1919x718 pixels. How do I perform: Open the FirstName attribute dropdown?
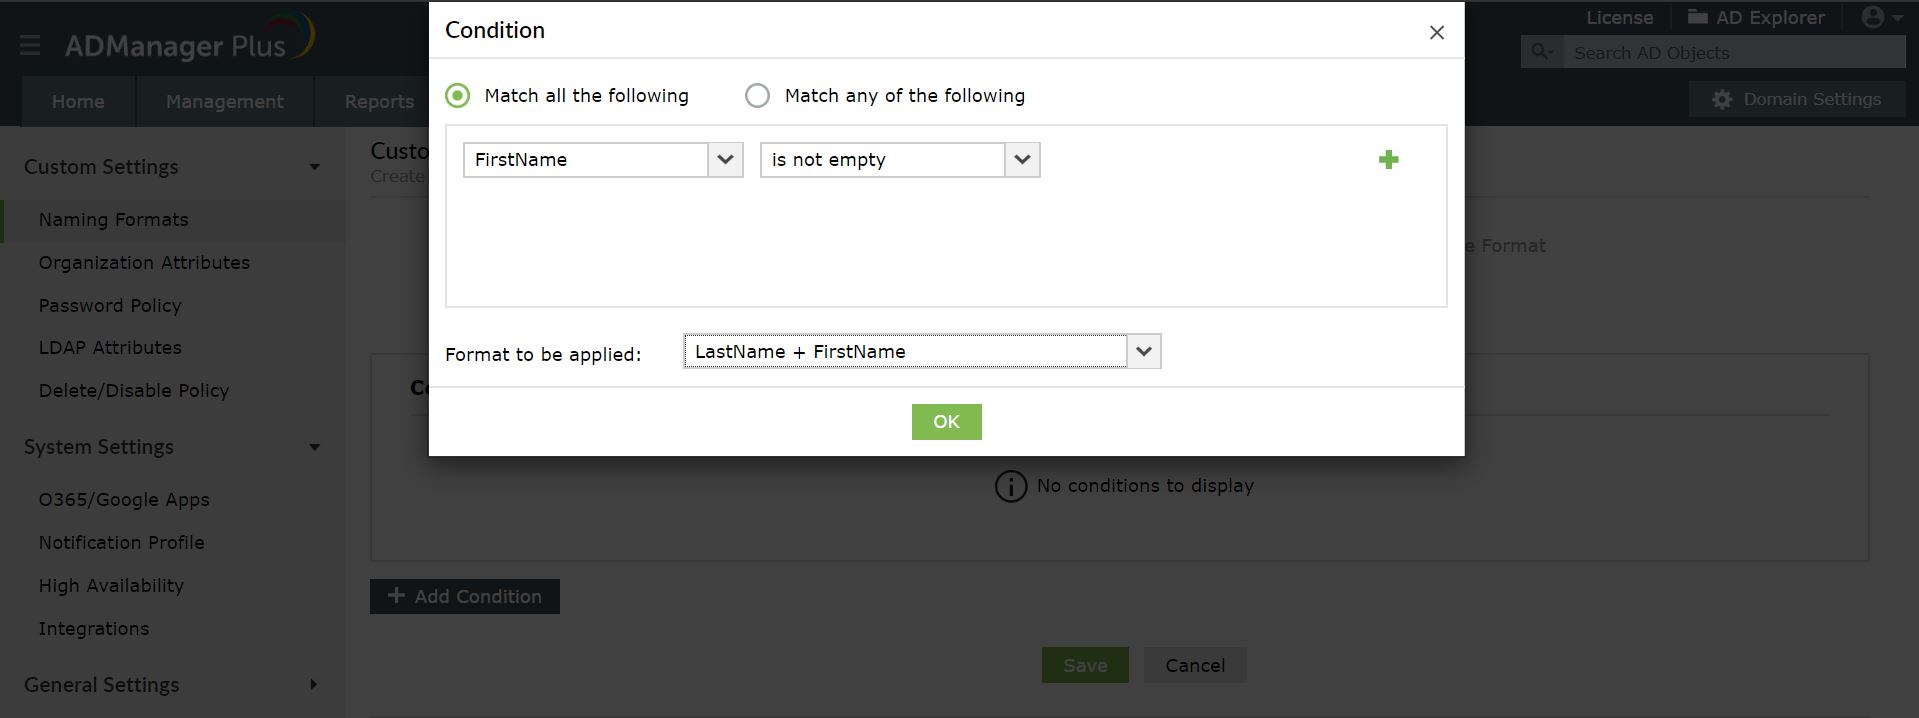tap(725, 160)
